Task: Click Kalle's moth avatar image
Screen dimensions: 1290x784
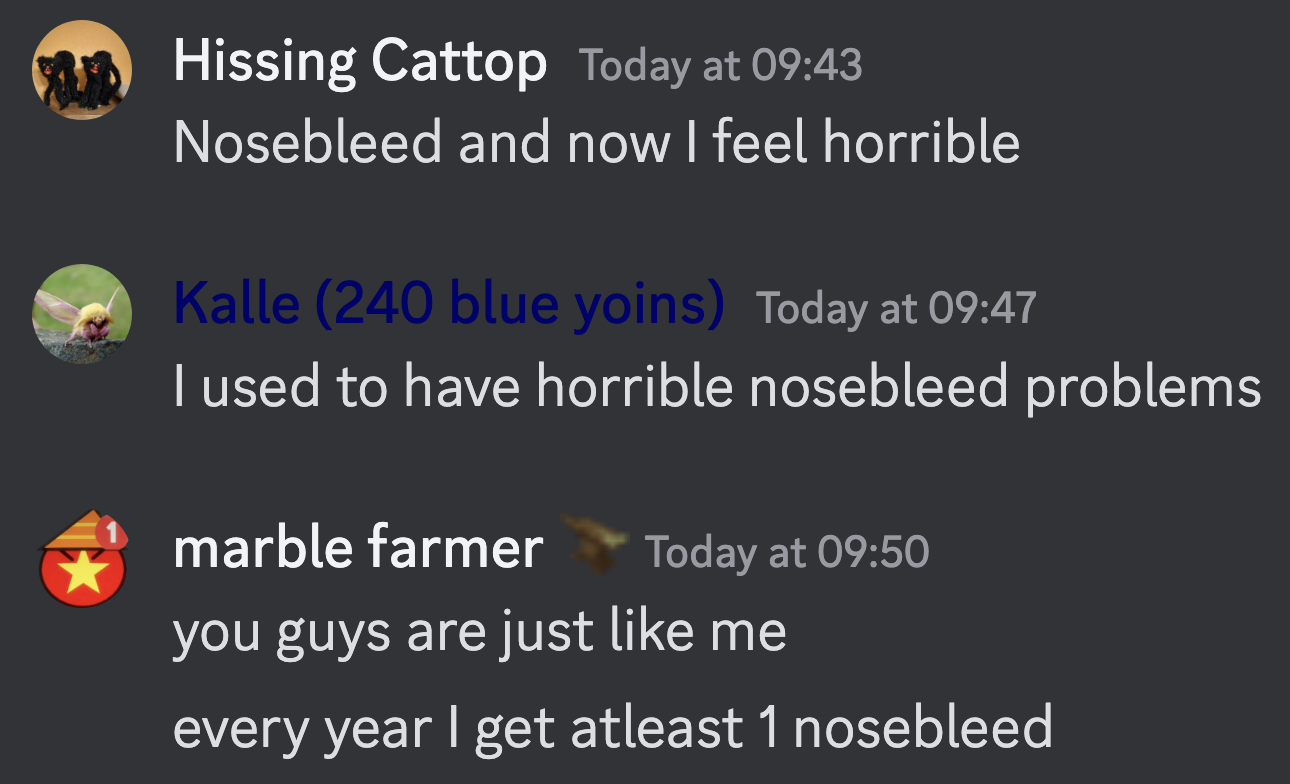Action: 82,314
